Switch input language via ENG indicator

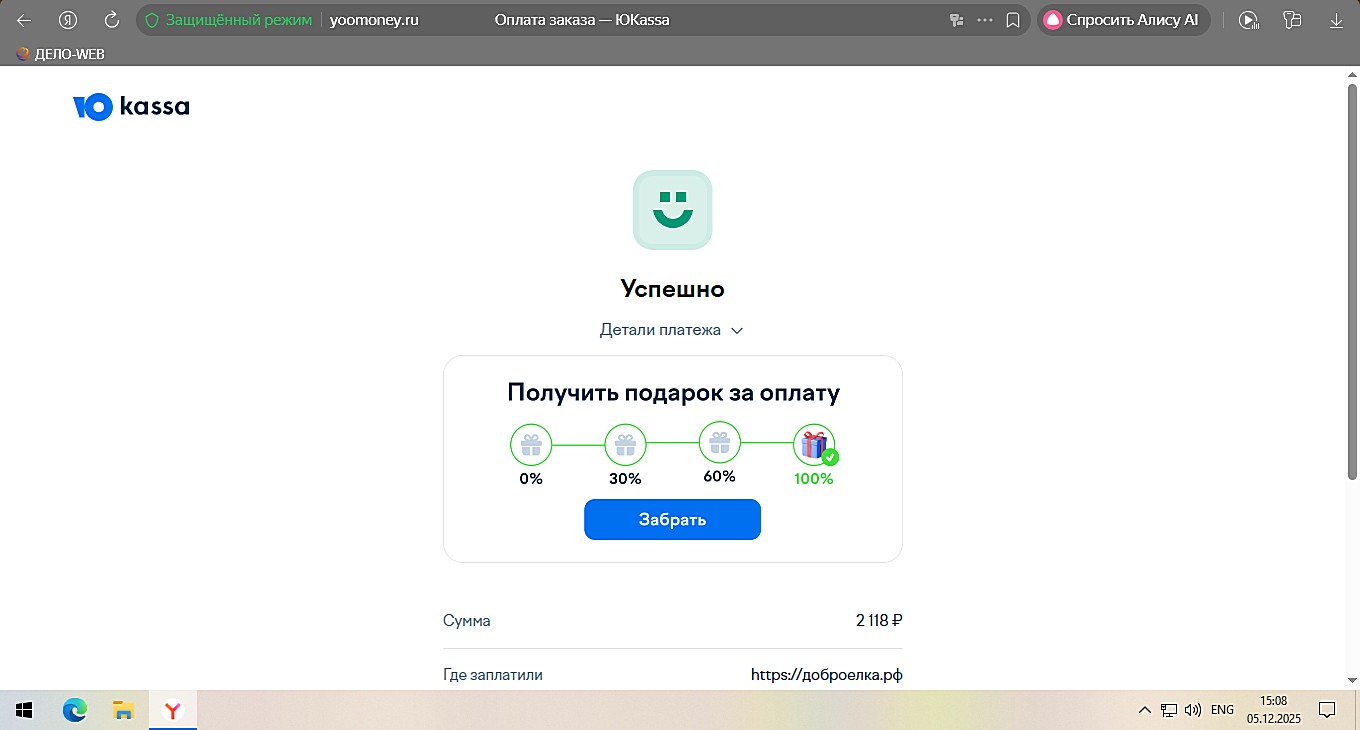(1222, 710)
